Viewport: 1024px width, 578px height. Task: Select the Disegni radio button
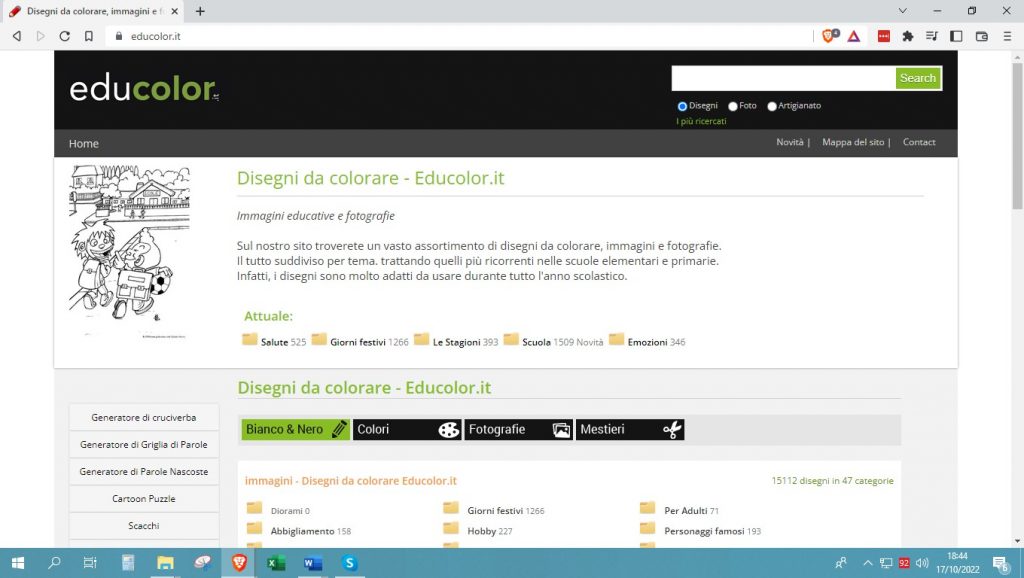click(682, 105)
